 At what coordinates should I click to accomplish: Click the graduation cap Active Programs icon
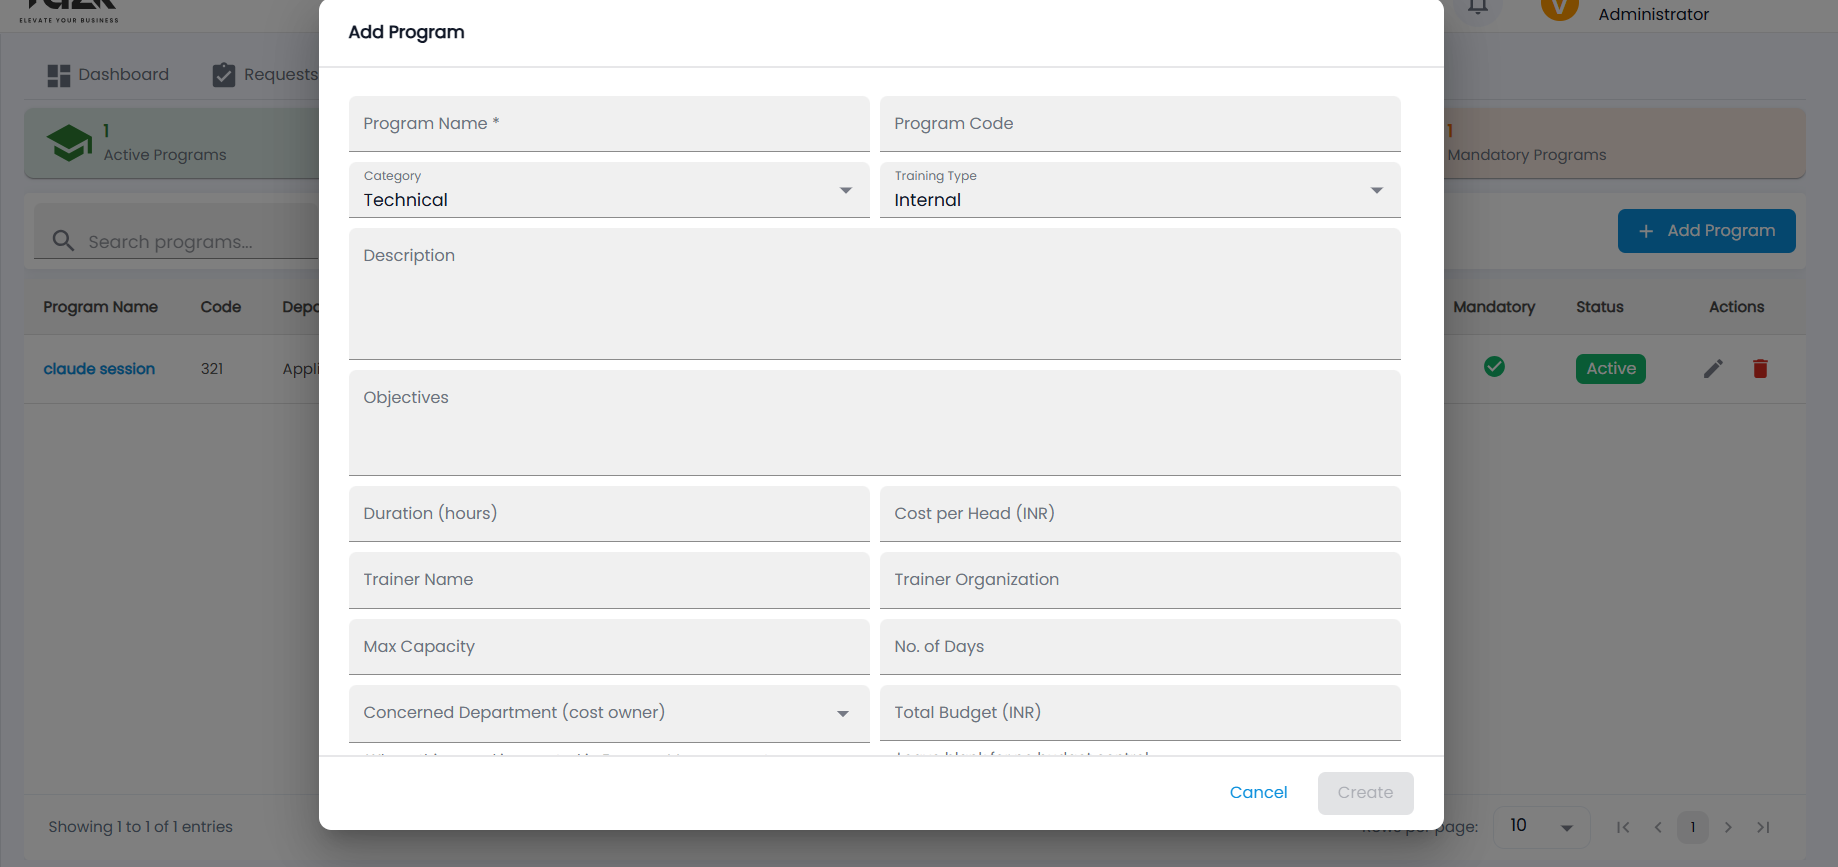(x=69, y=143)
